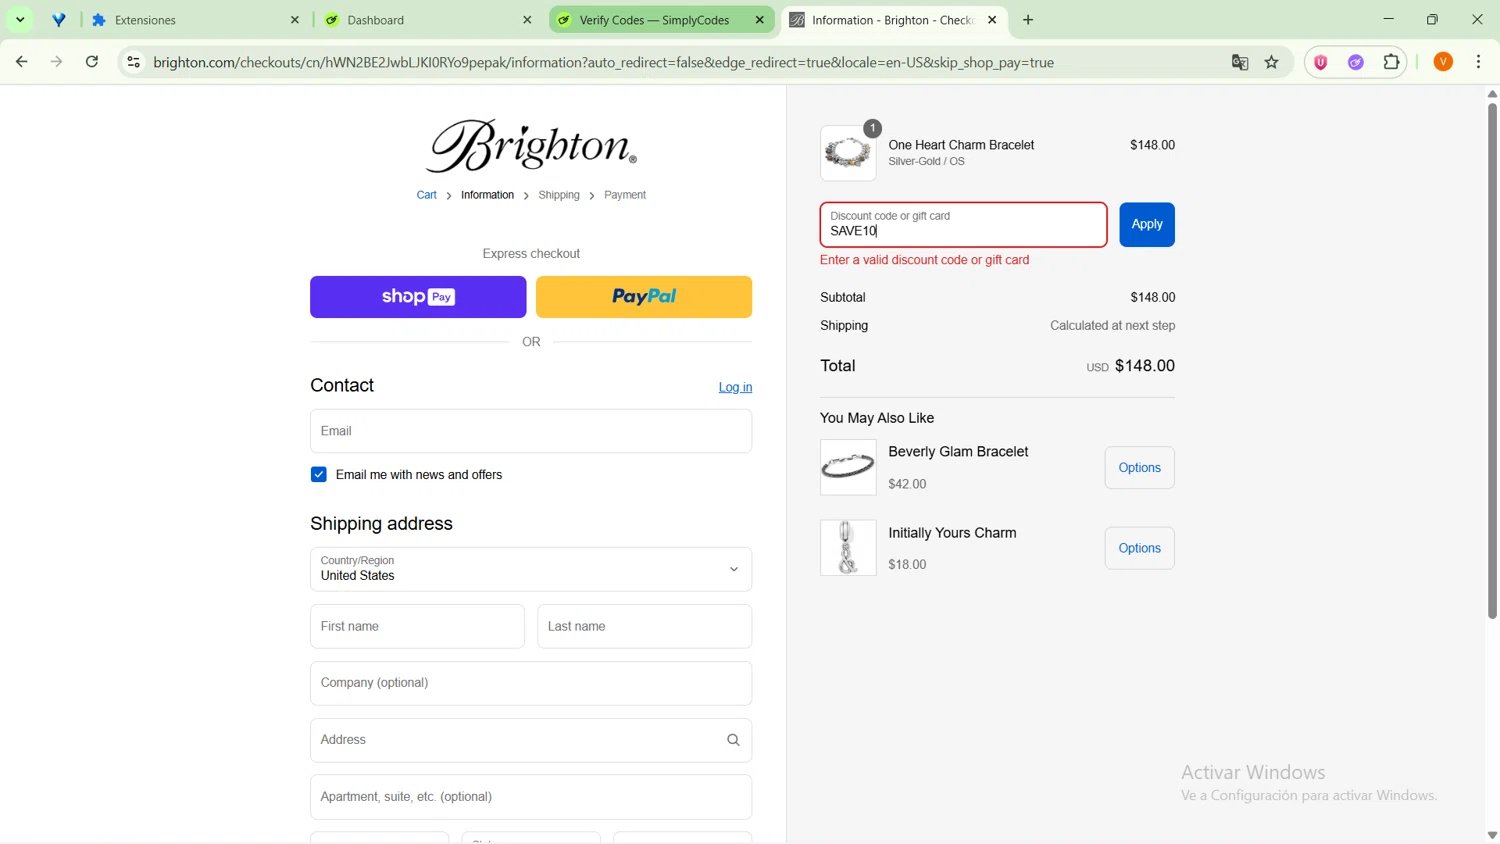Switch to the Extensiones tab
This screenshot has height=844, width=1500.
click(196, 20)
